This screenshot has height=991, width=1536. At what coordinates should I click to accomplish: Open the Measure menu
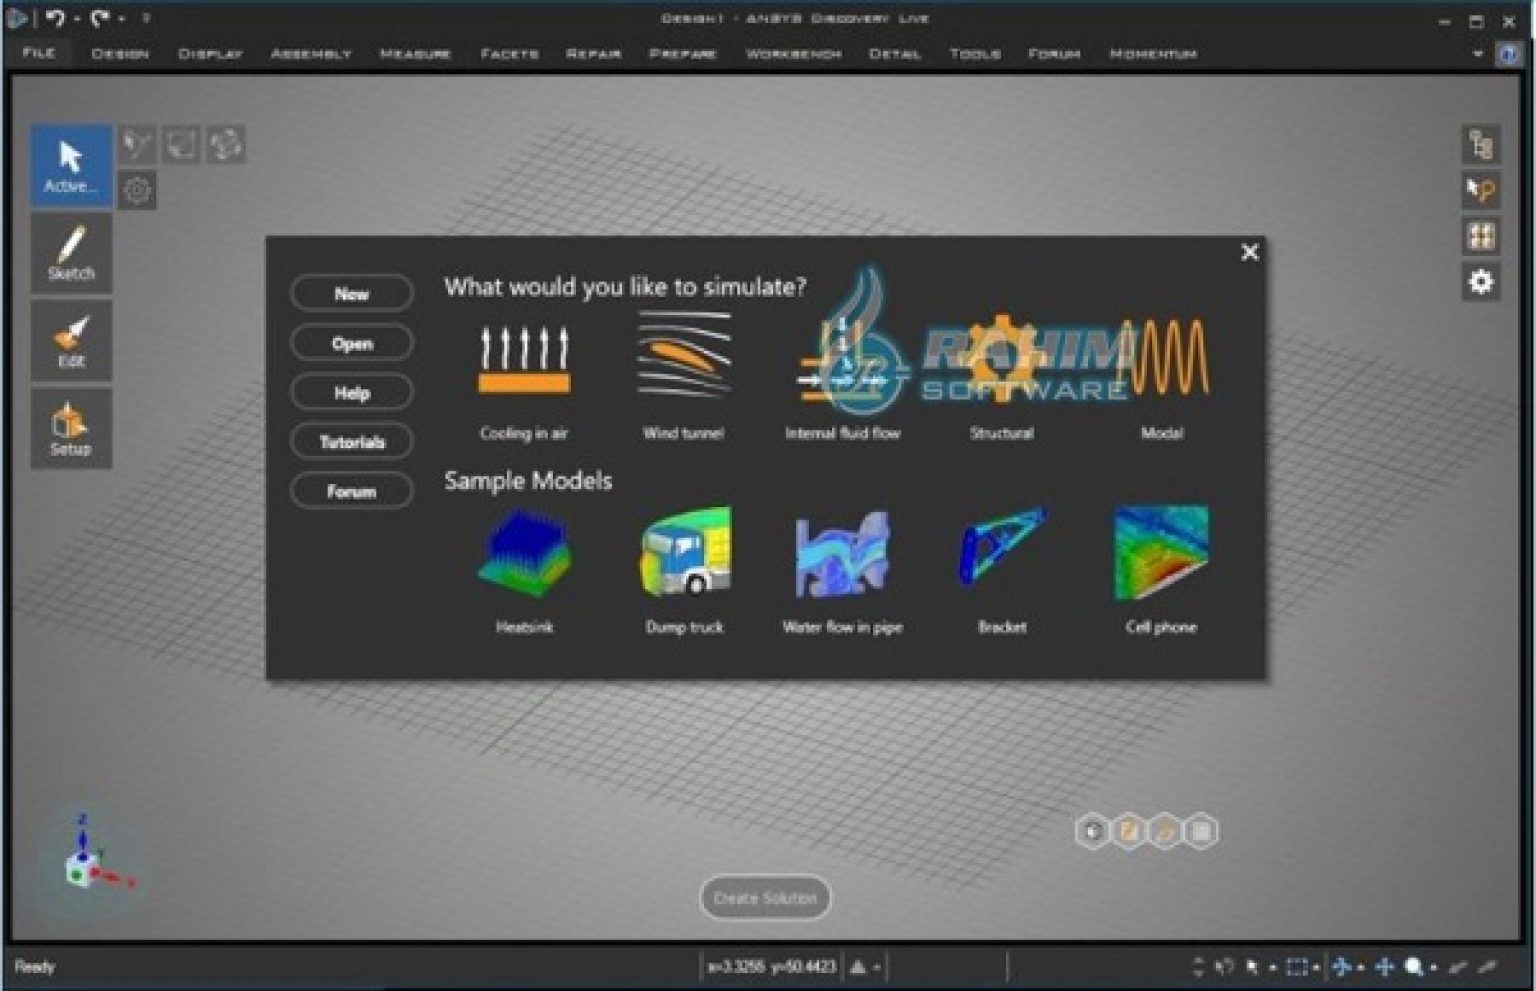pyautogui.click(x=415, y=54)
